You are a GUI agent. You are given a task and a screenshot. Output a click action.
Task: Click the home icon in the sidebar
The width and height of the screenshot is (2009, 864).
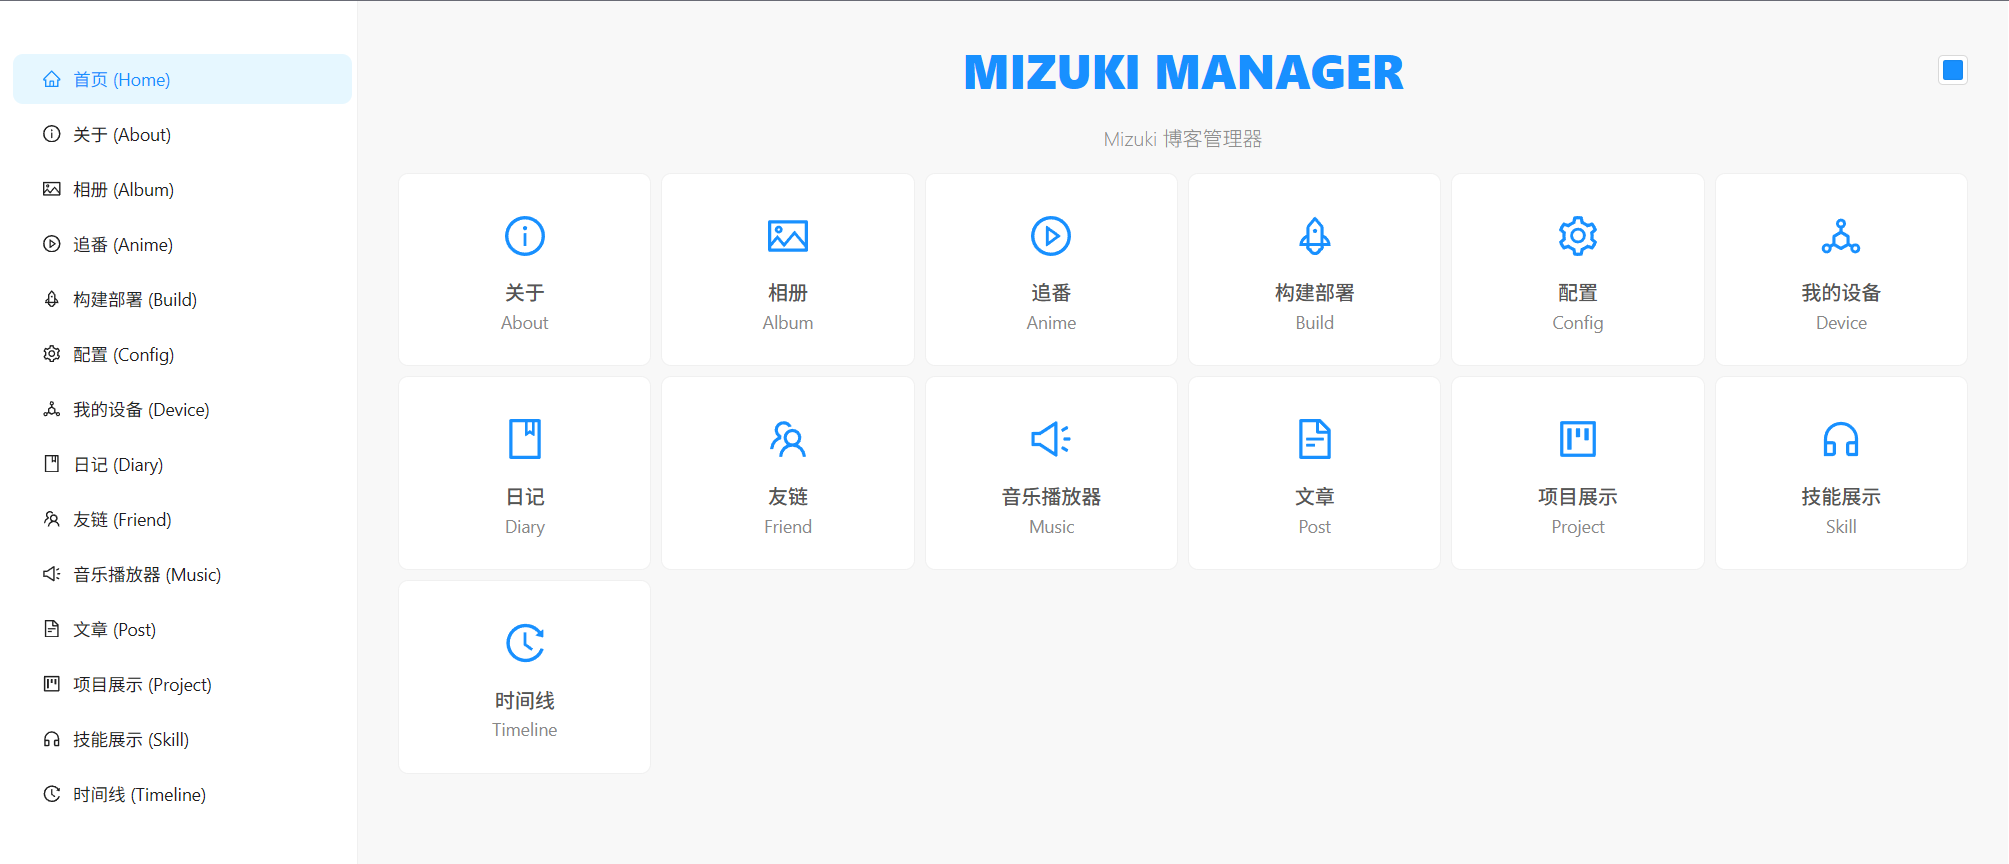tap(52, 79)
